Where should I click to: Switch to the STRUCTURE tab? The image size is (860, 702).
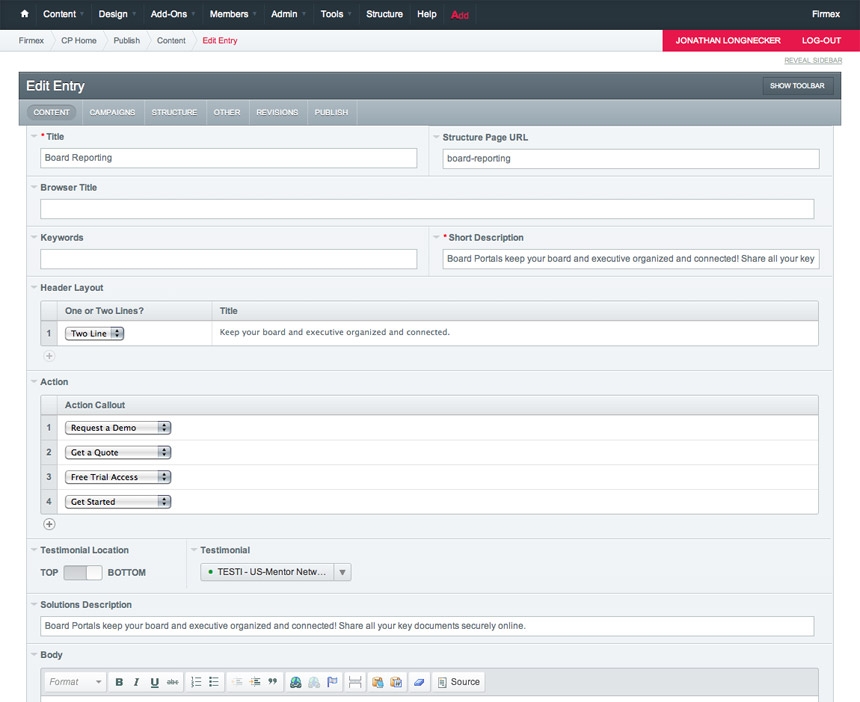(174, 112)
